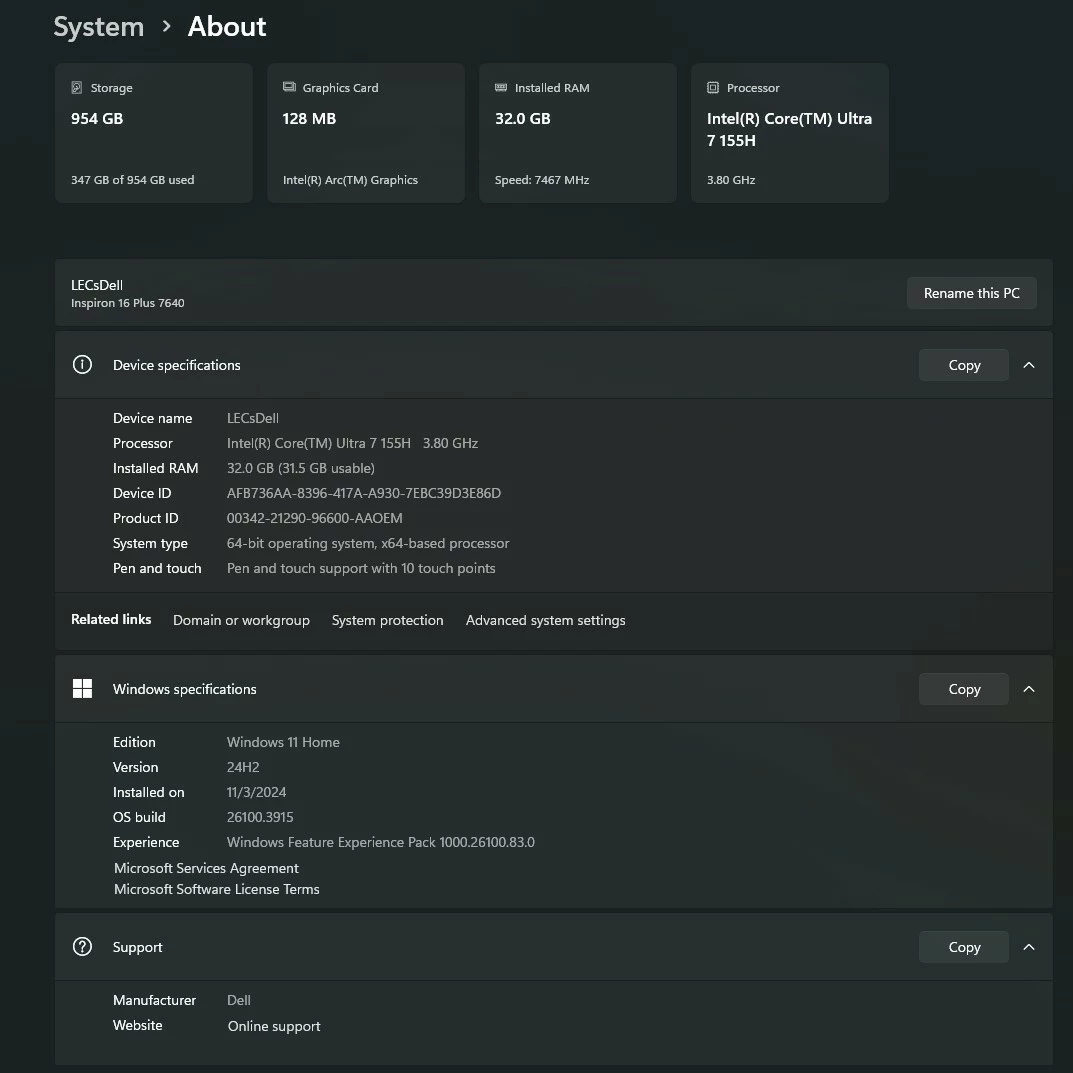Click the Support heading text

click(x=138, y=947)
